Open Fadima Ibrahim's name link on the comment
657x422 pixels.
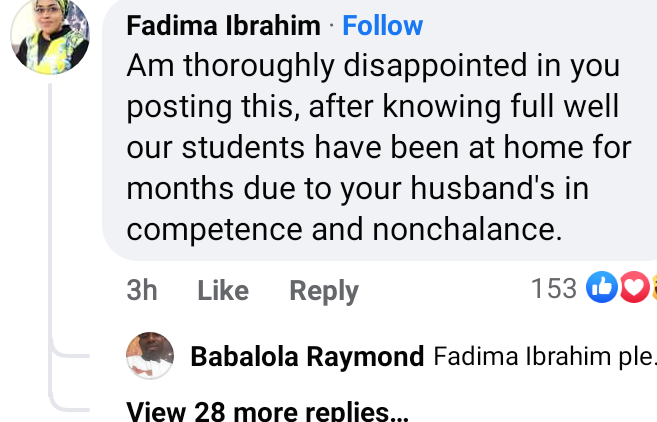click(224, 26)
